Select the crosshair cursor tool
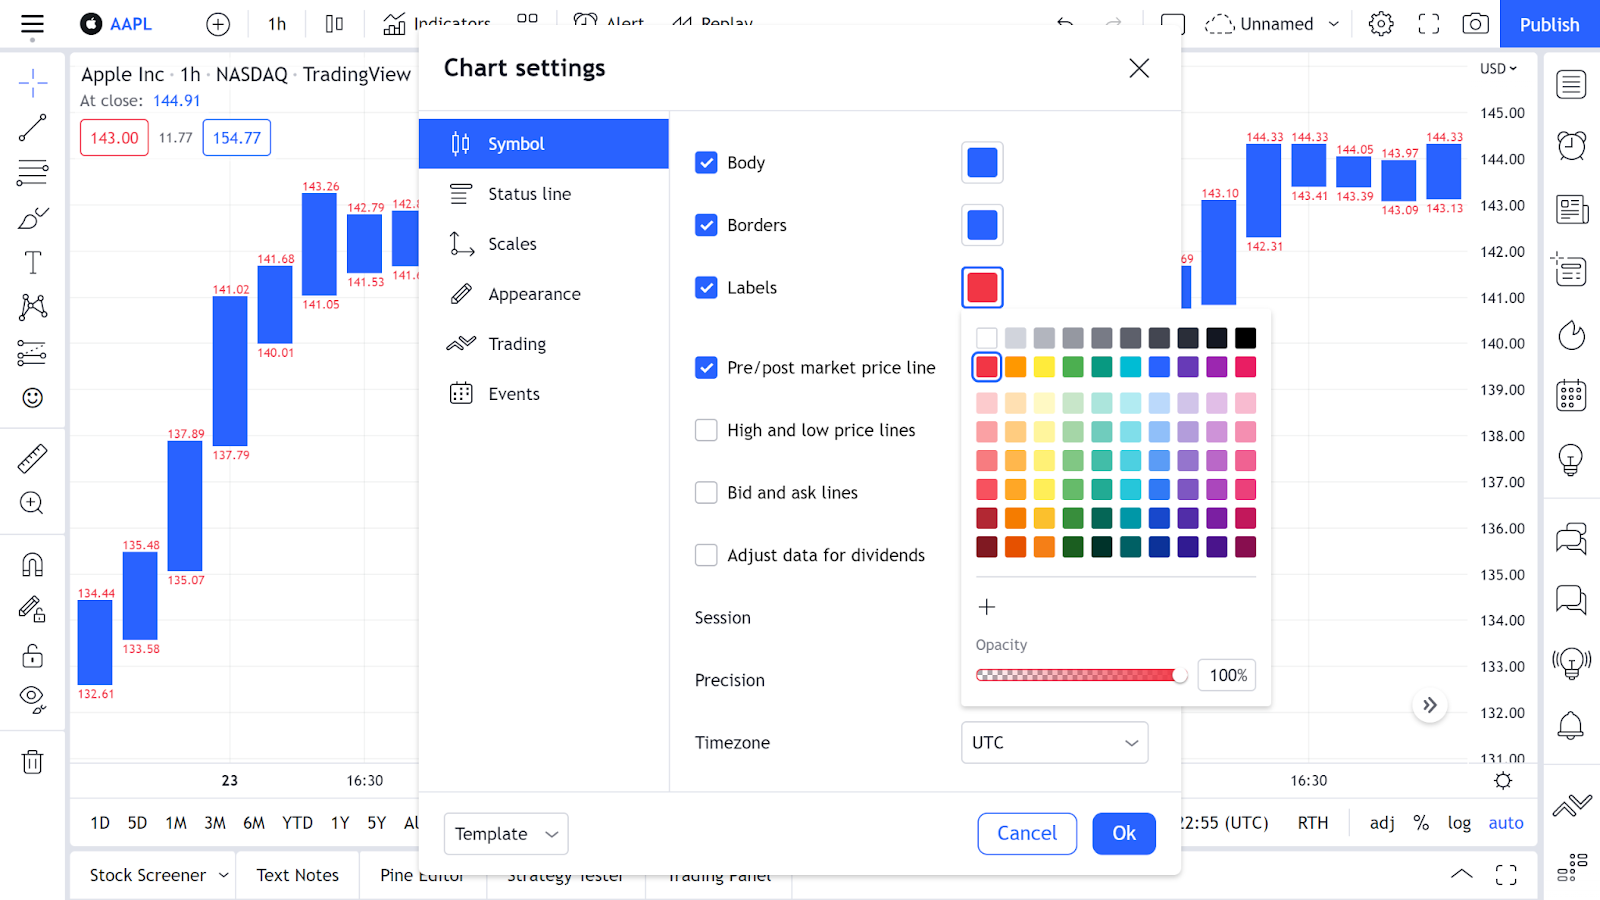Image resolution: width=1600 pixels, height=900 pixels. (x=32, y=83)
